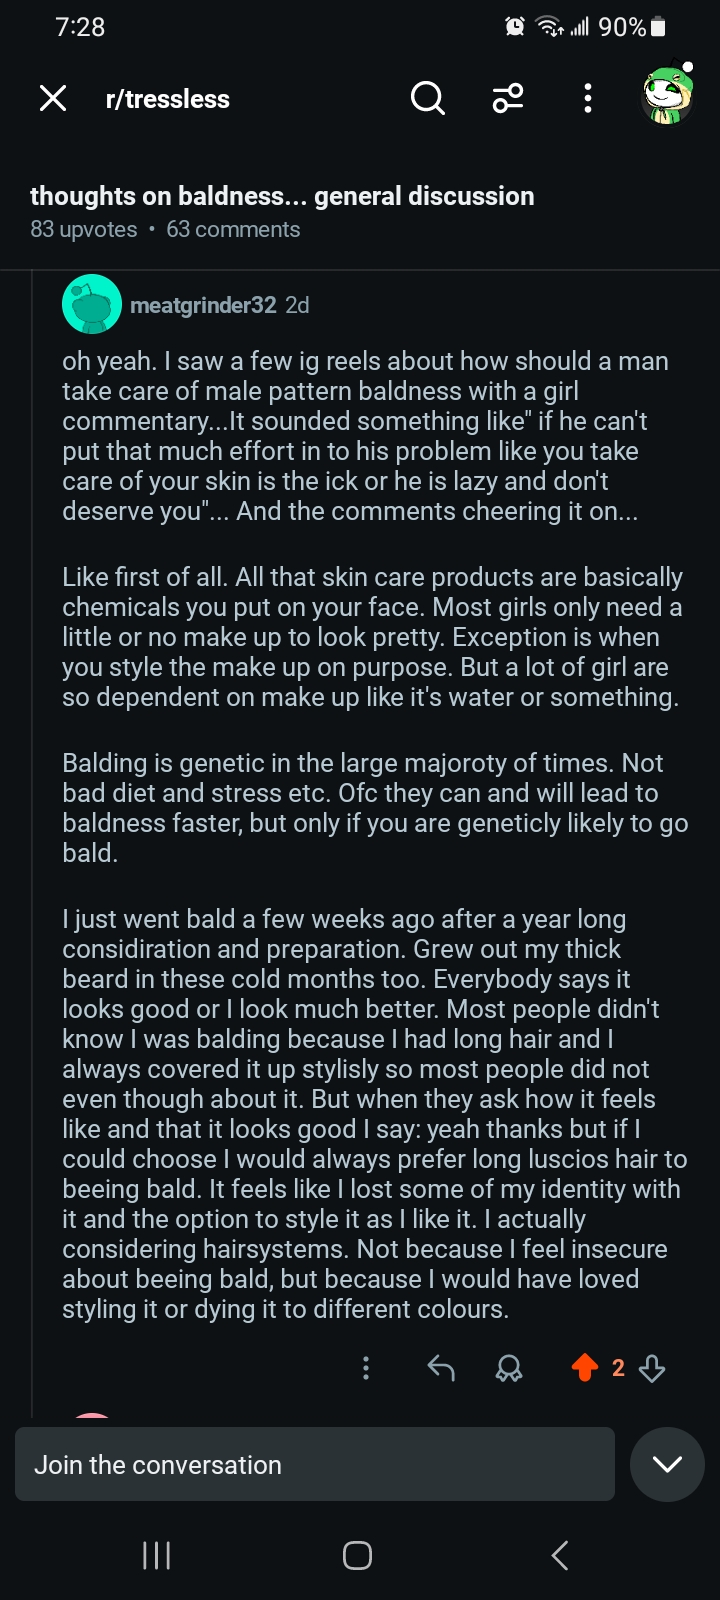Open the comment's three-dot options menu
Screen dimensions: 720x1600
point(366,1368)
